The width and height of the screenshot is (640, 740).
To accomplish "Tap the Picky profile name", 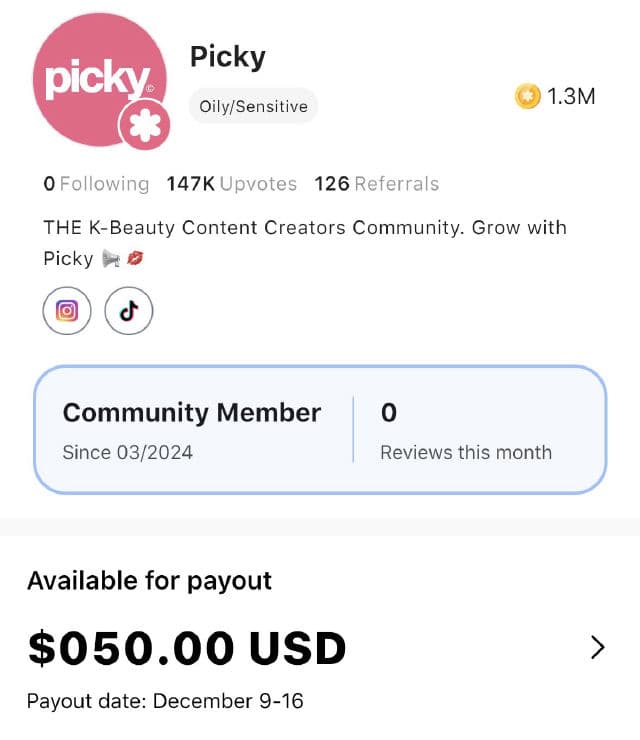I will tap(228, 57).
